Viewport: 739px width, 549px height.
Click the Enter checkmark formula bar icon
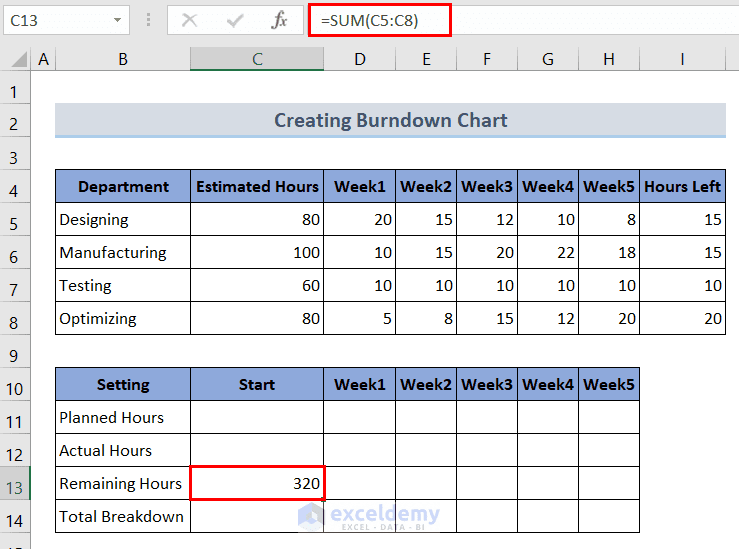(x=235, y=20)
